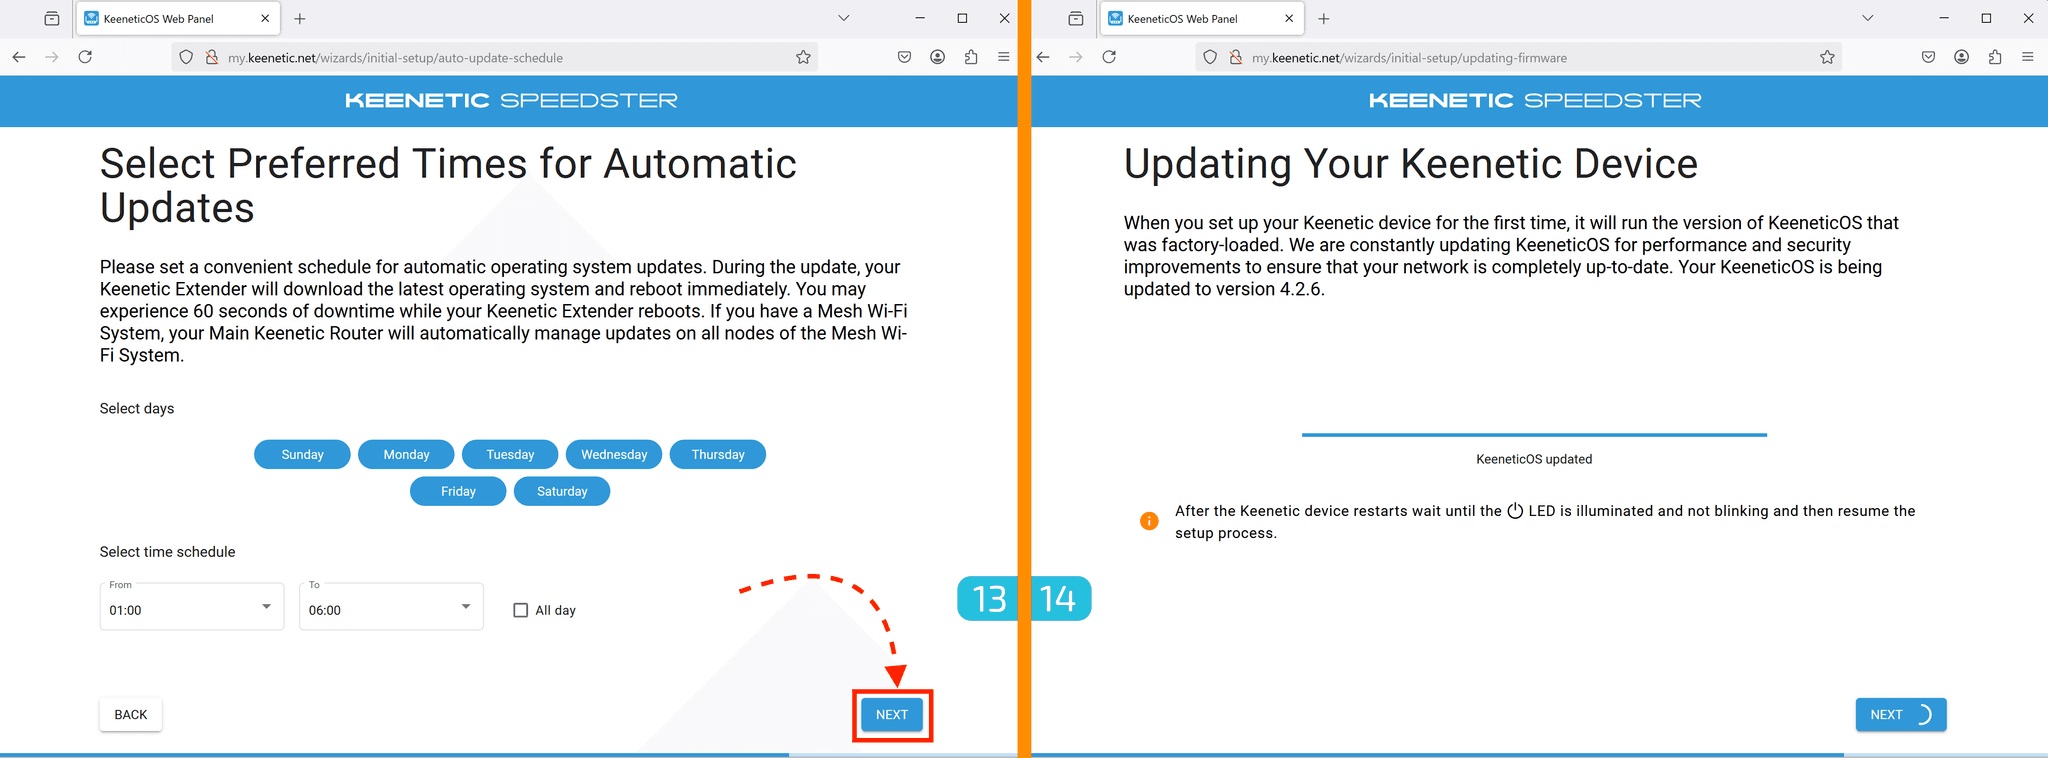Deselect the Wednesday day chip
This screenshot has height=758, width=2048.
(x=614, y=454)
